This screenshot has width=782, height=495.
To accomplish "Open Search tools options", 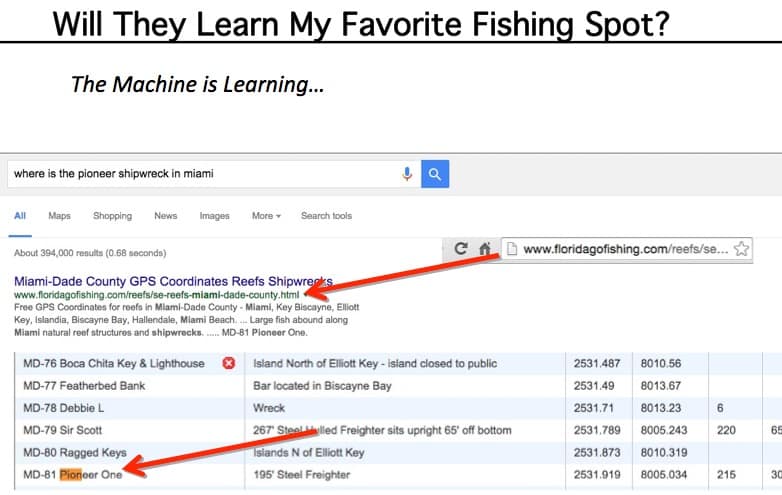I will click(326, 216).
